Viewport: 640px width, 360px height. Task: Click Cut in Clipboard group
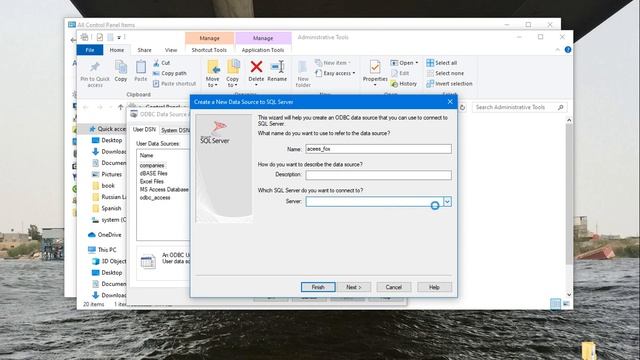click(x=162, y=63)
